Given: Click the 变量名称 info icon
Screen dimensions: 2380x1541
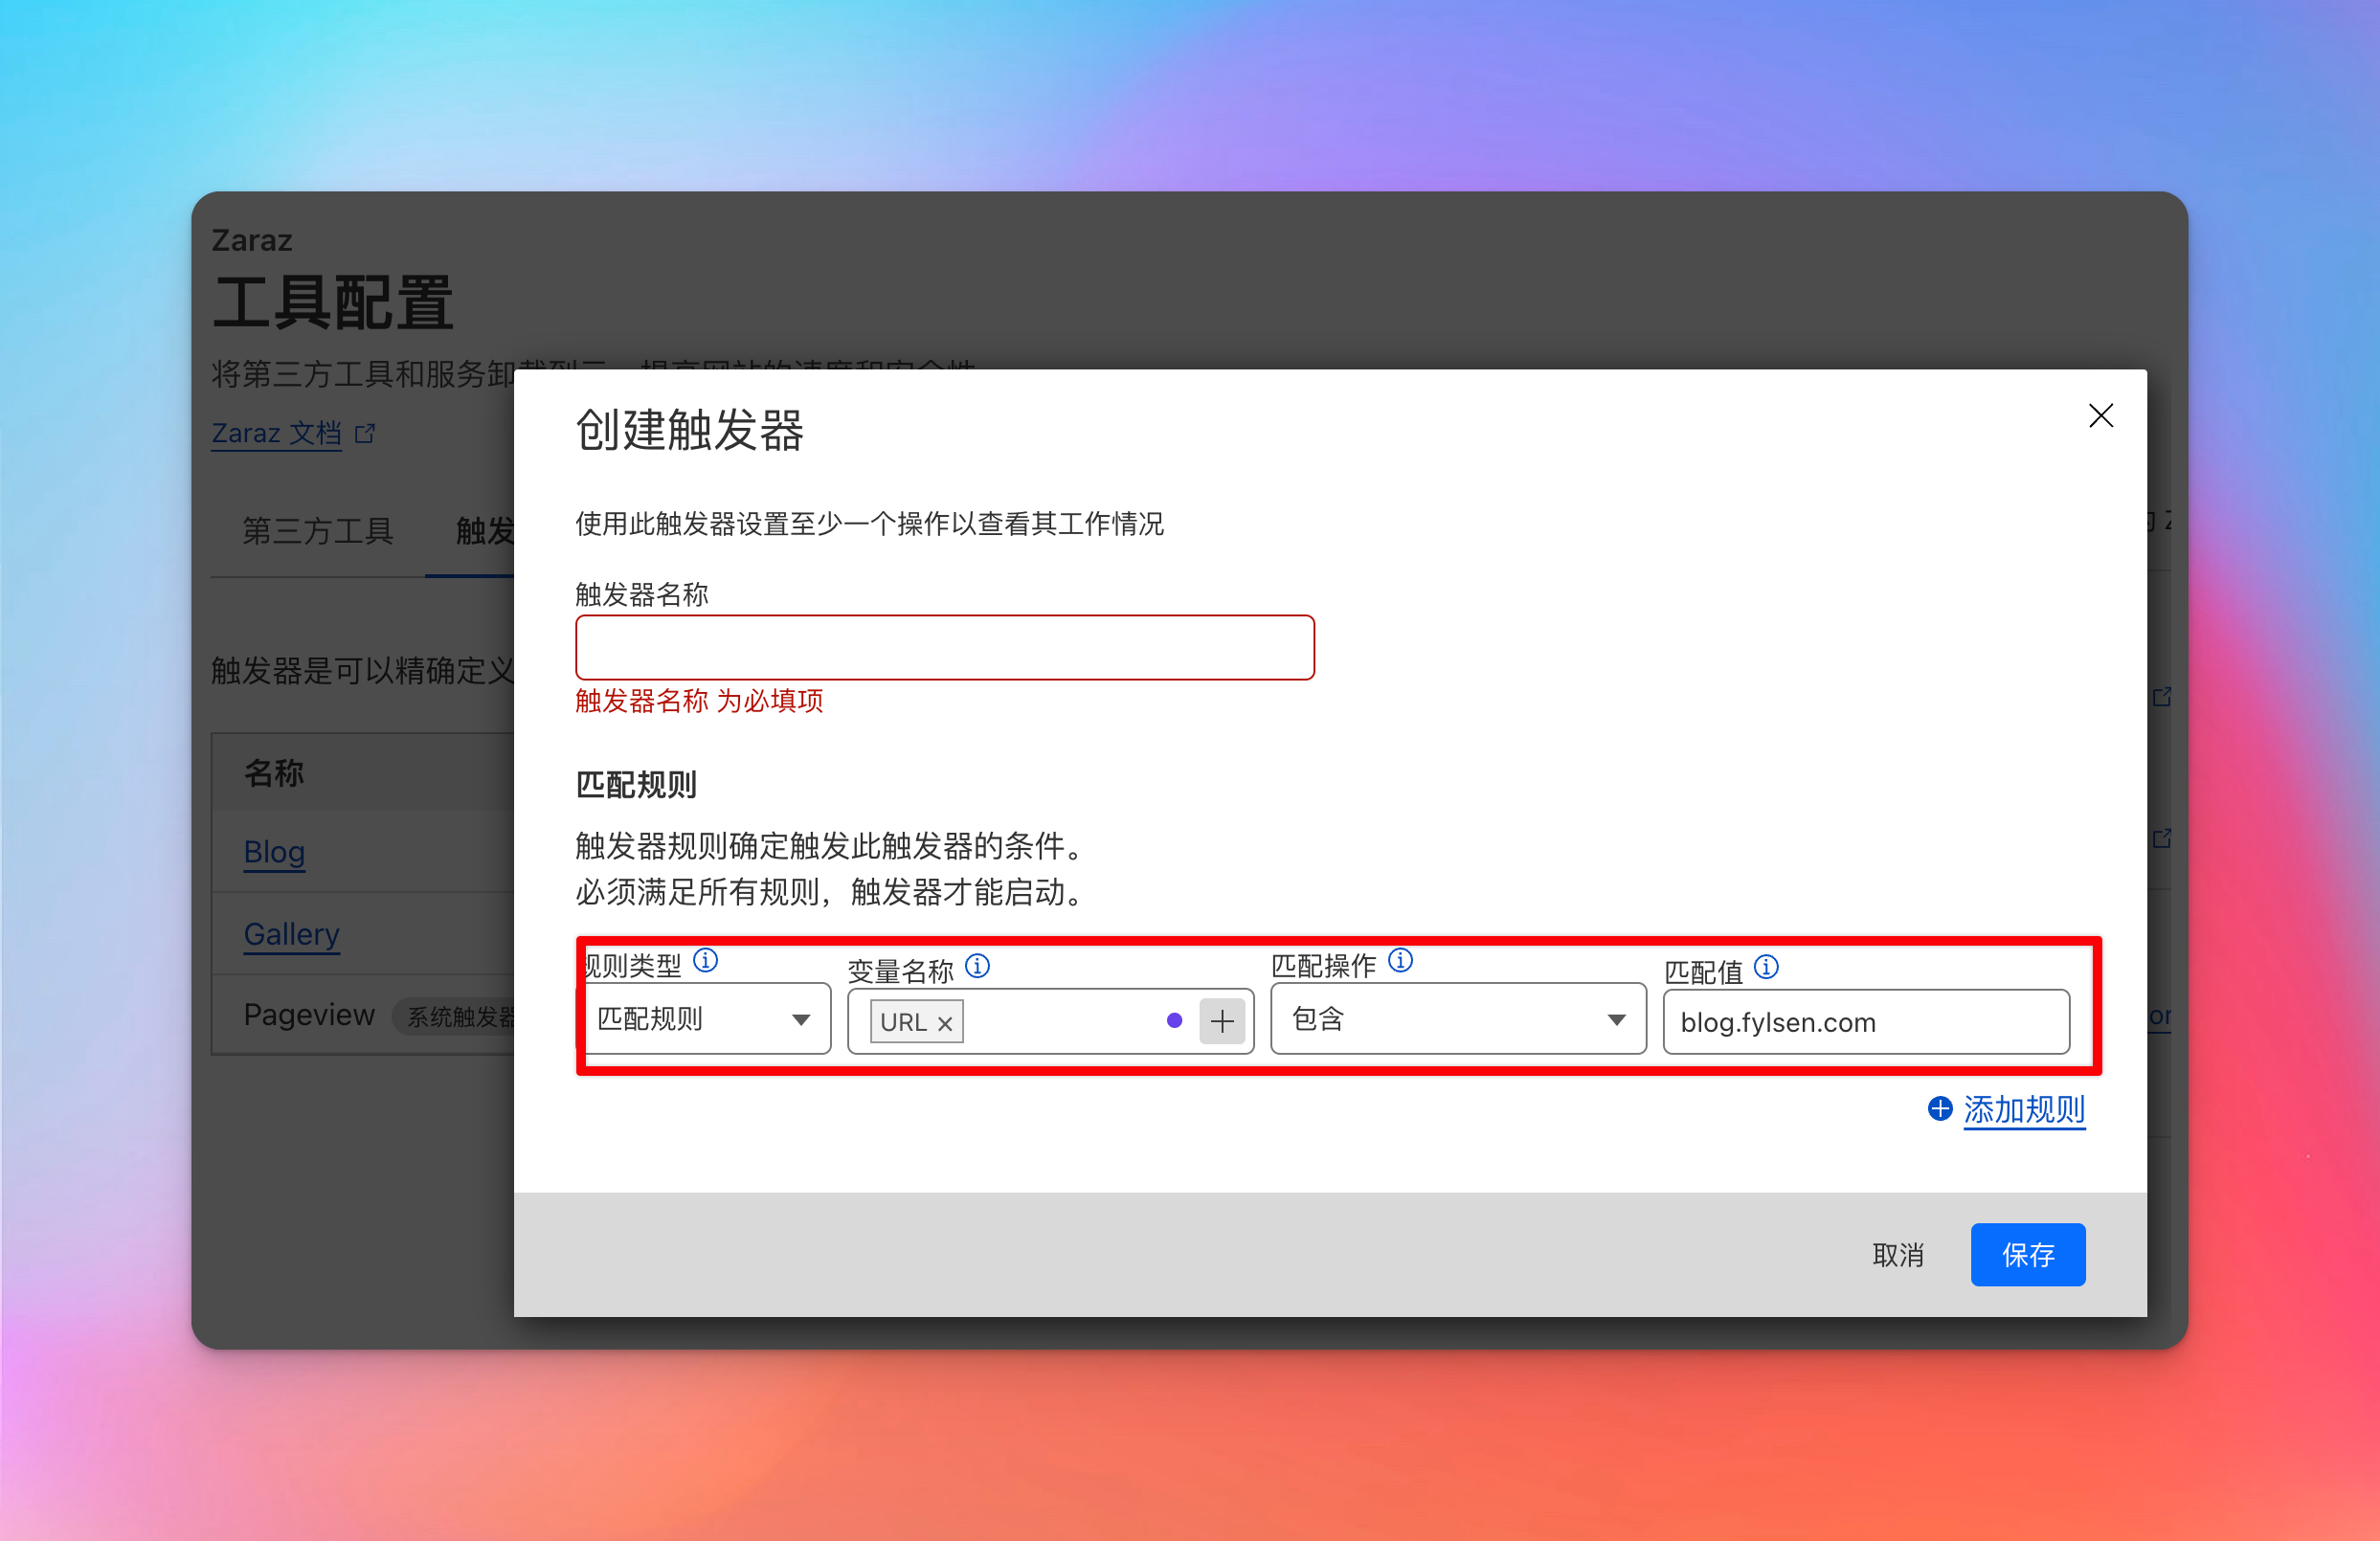Looking at the screenshot, I should (x=978, y=966).
